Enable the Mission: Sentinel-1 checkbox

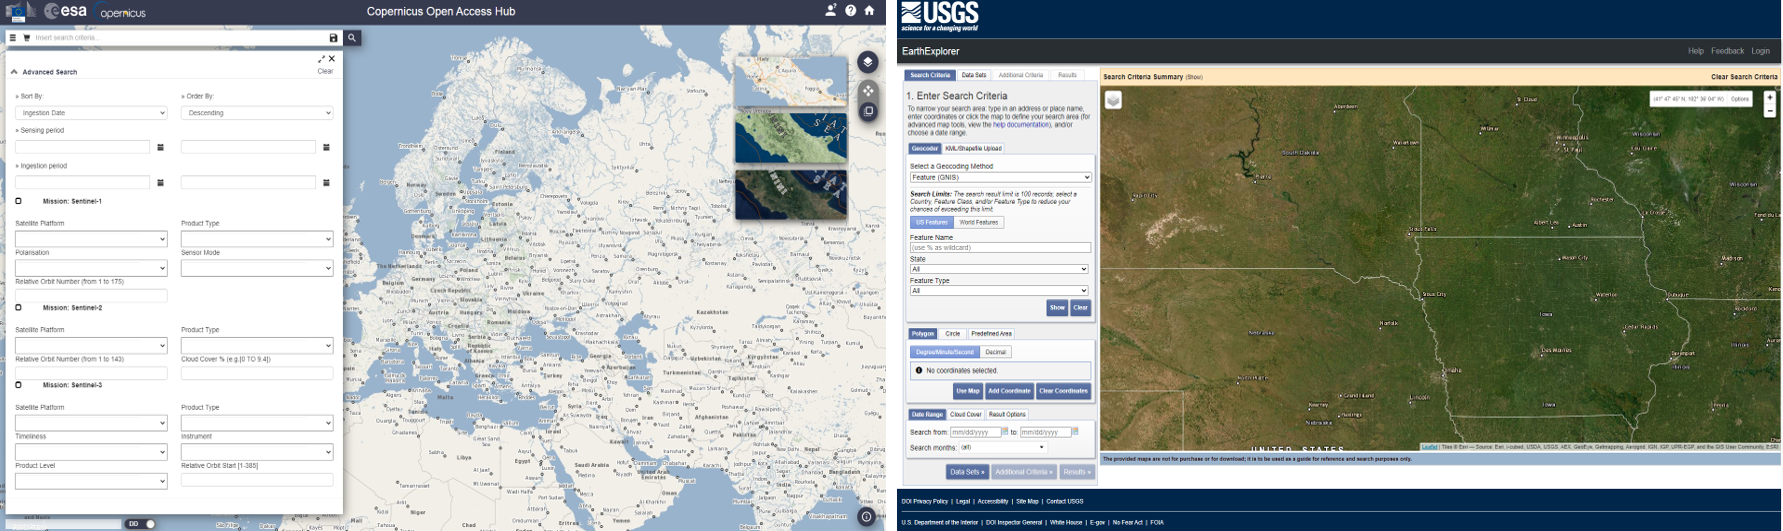[x=18, y=201]
